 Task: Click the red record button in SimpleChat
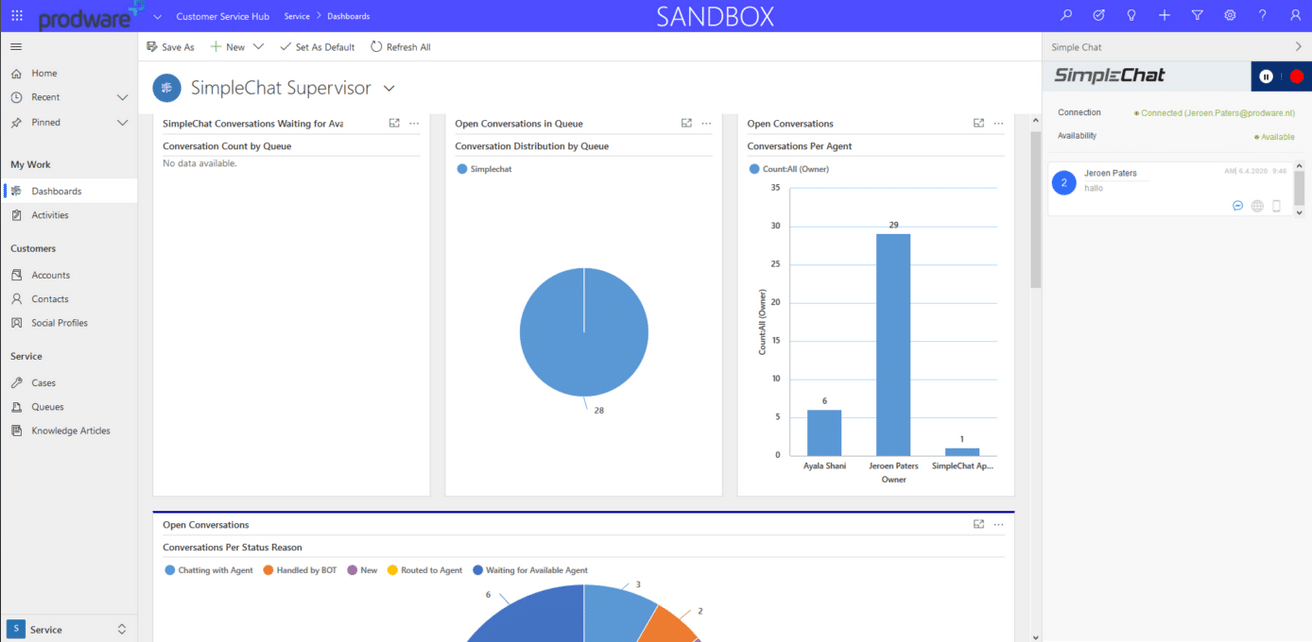click(1296, 76)
